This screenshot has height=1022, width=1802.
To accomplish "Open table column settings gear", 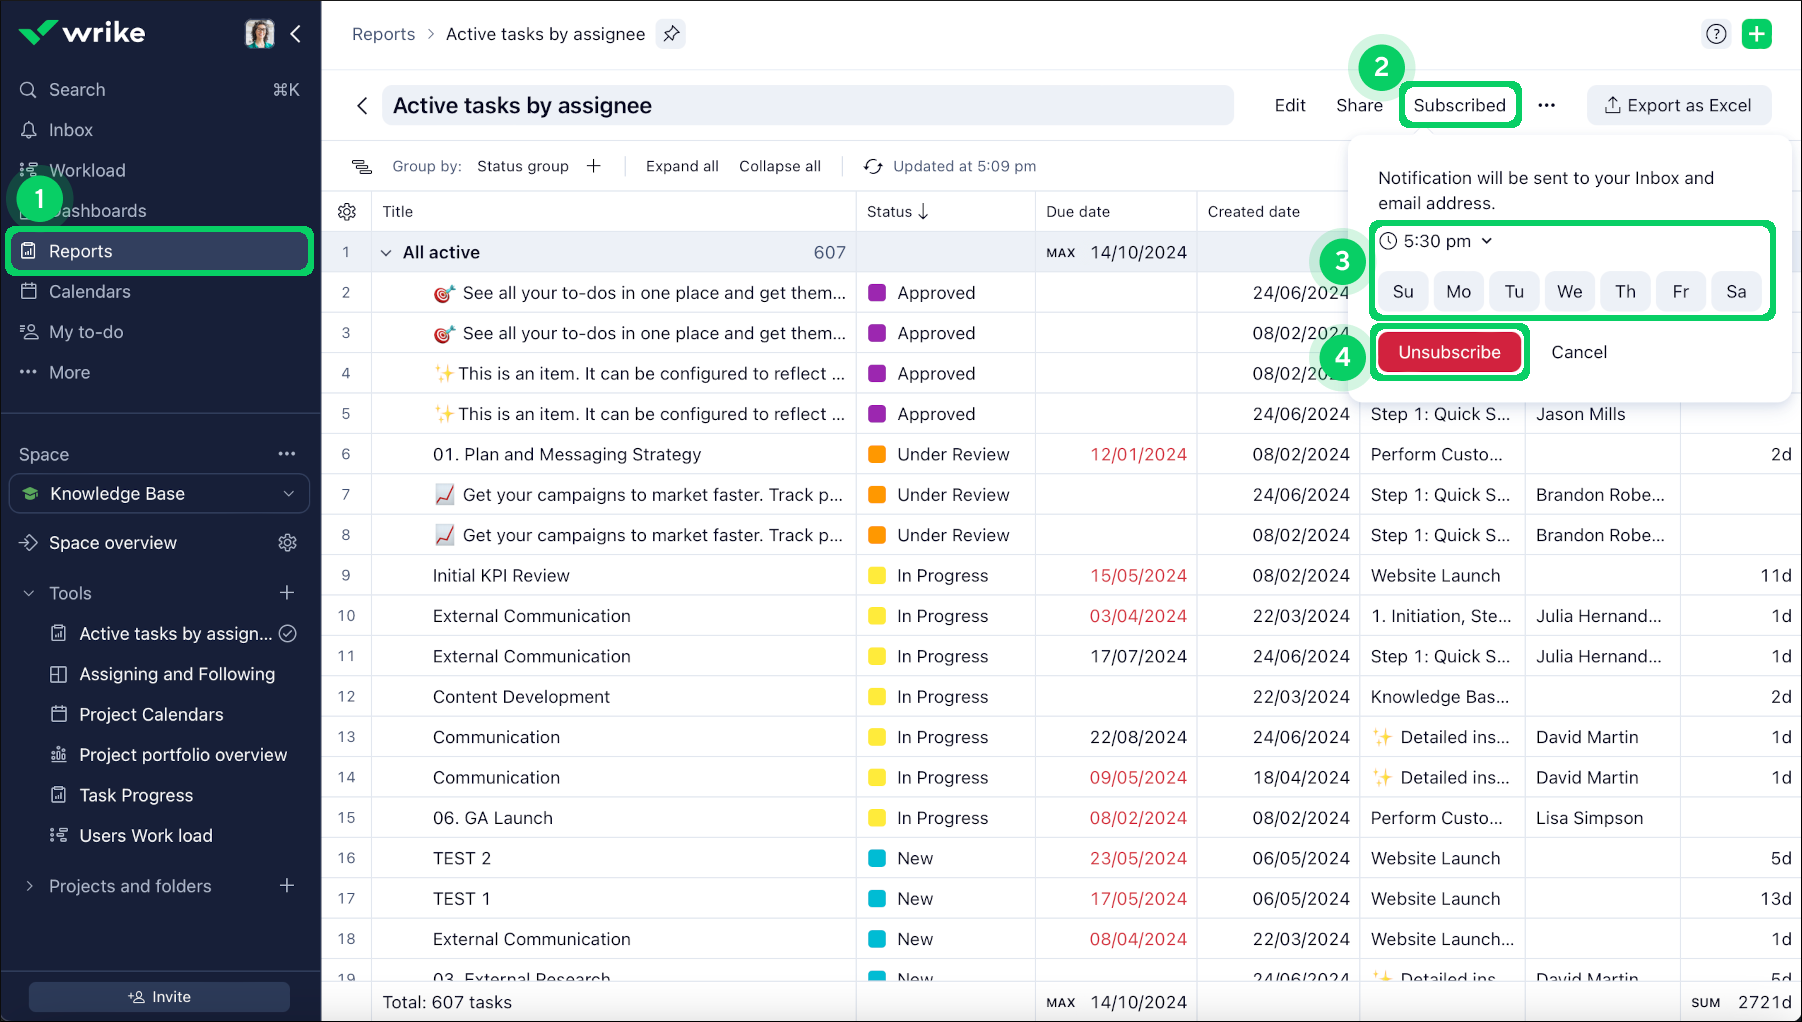I will (x=347, y=212).
